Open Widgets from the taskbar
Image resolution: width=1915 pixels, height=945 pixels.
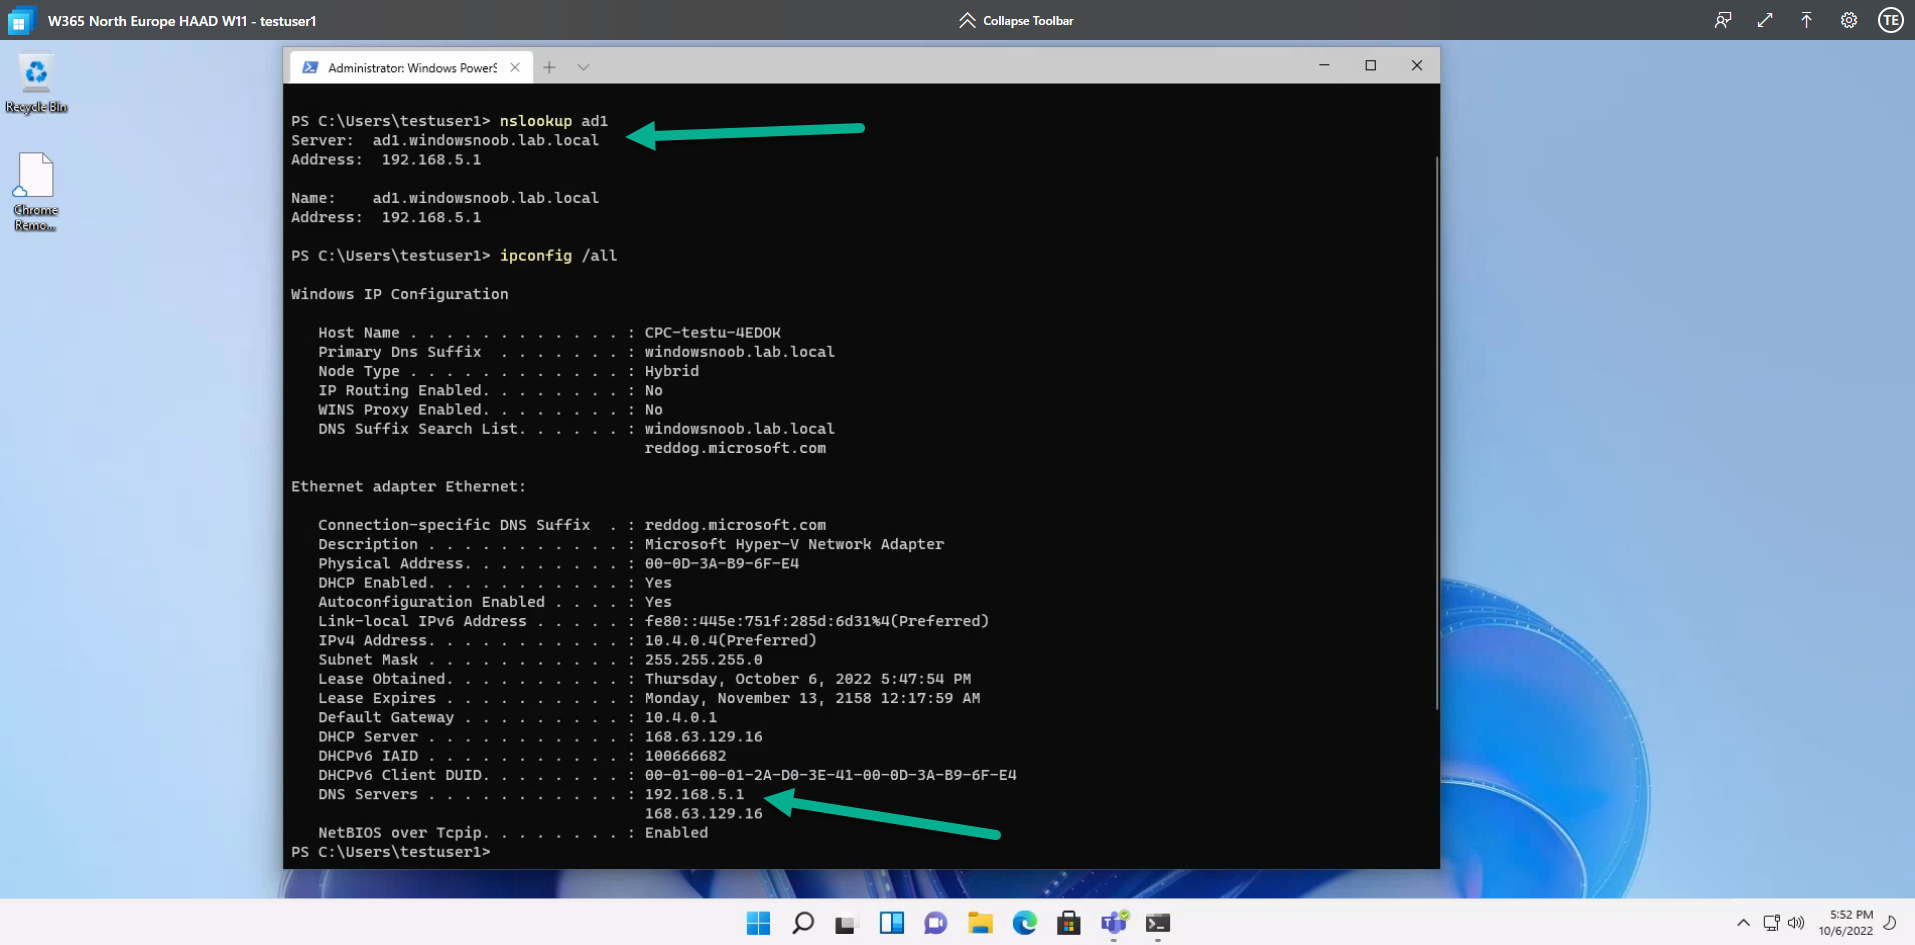coord(892,923)
